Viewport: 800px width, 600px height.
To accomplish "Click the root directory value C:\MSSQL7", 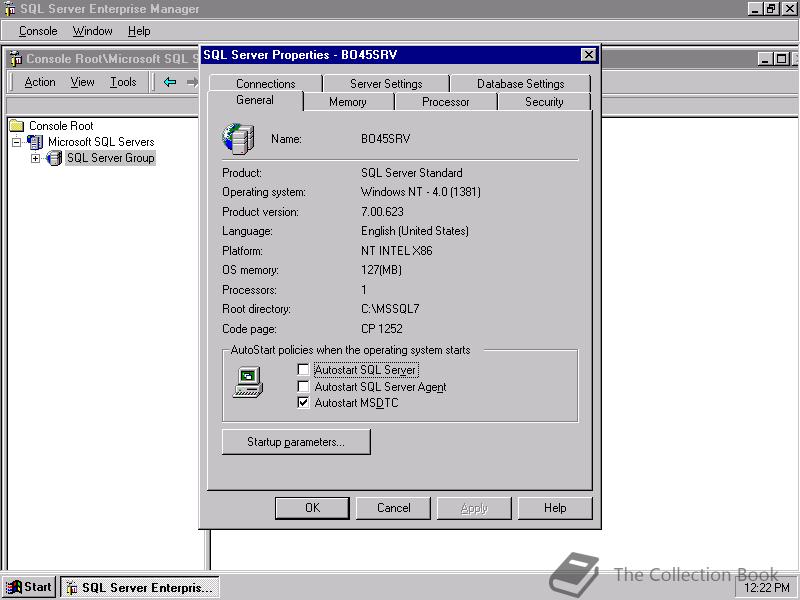I will [x=390, y=309].
